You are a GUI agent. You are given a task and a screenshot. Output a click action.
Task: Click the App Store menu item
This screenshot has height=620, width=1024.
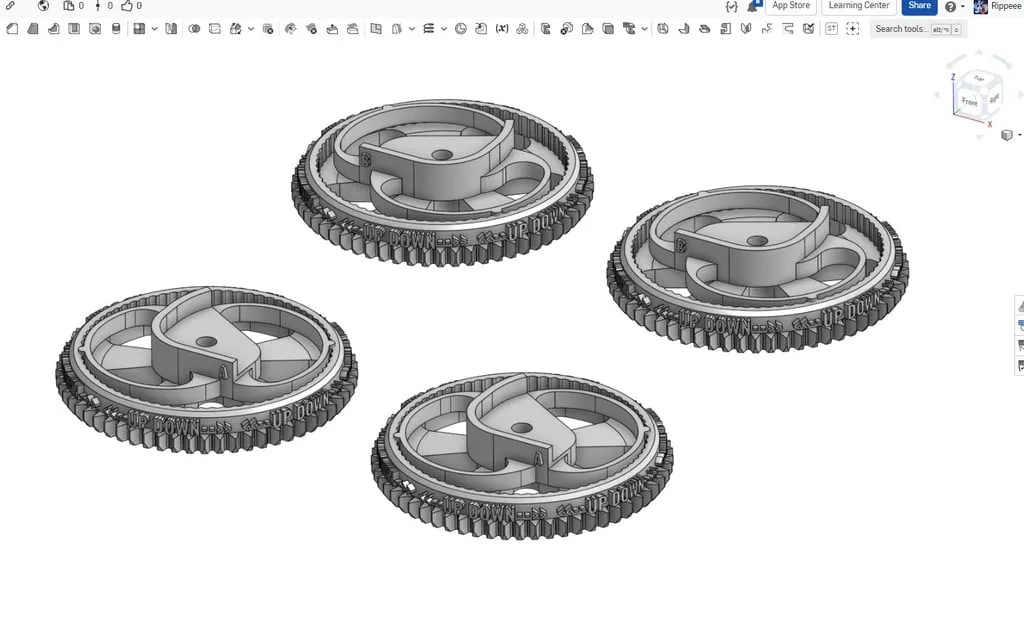791,6
